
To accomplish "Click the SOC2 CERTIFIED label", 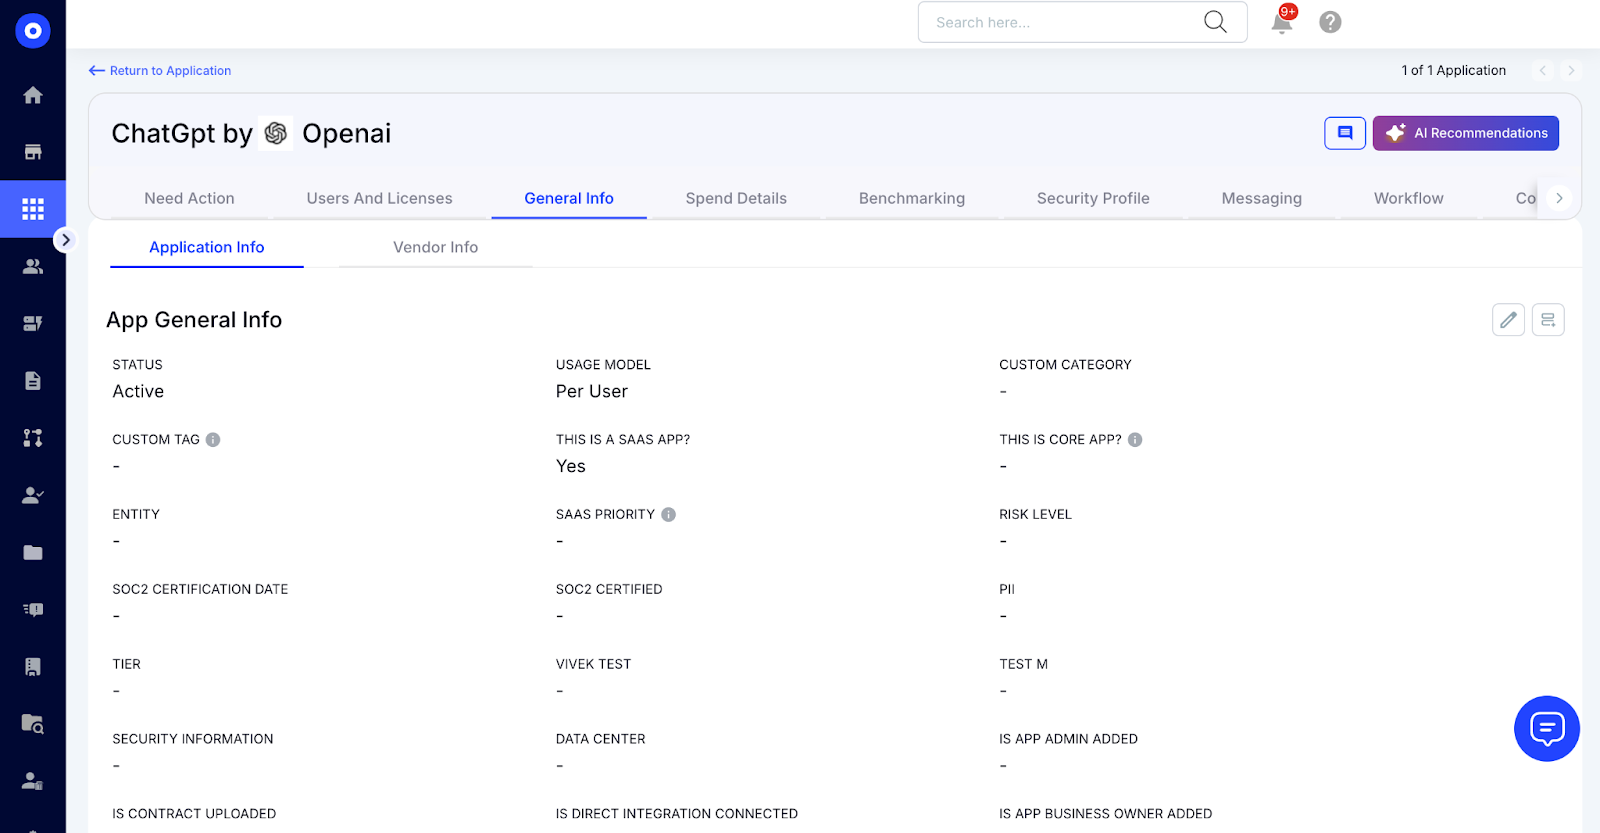I will tap(609, 590).
